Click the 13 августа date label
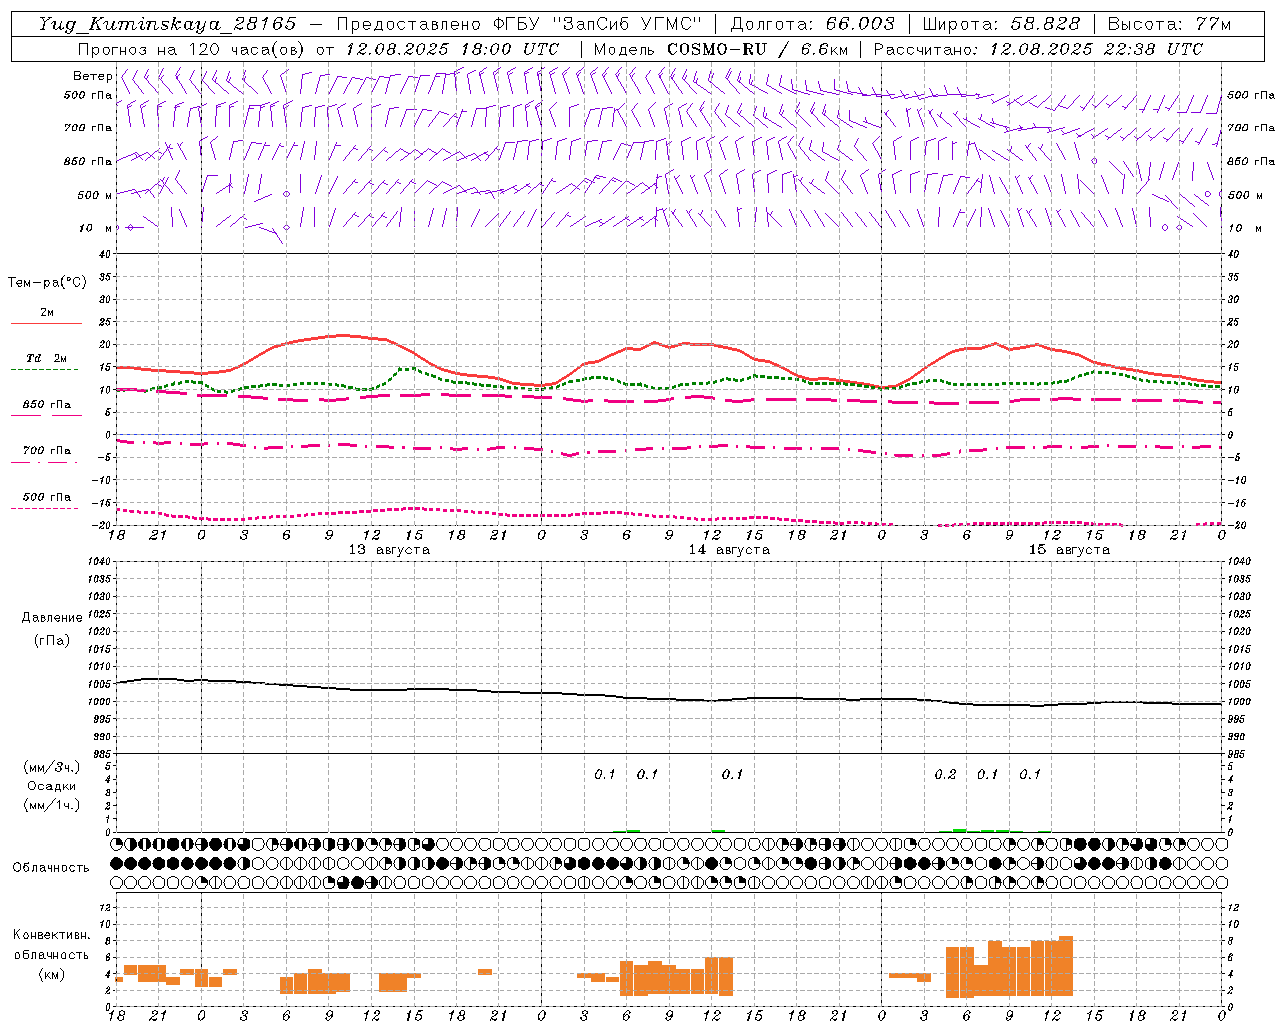Viewport: 1280px width, 1024px height. [389, 550]
